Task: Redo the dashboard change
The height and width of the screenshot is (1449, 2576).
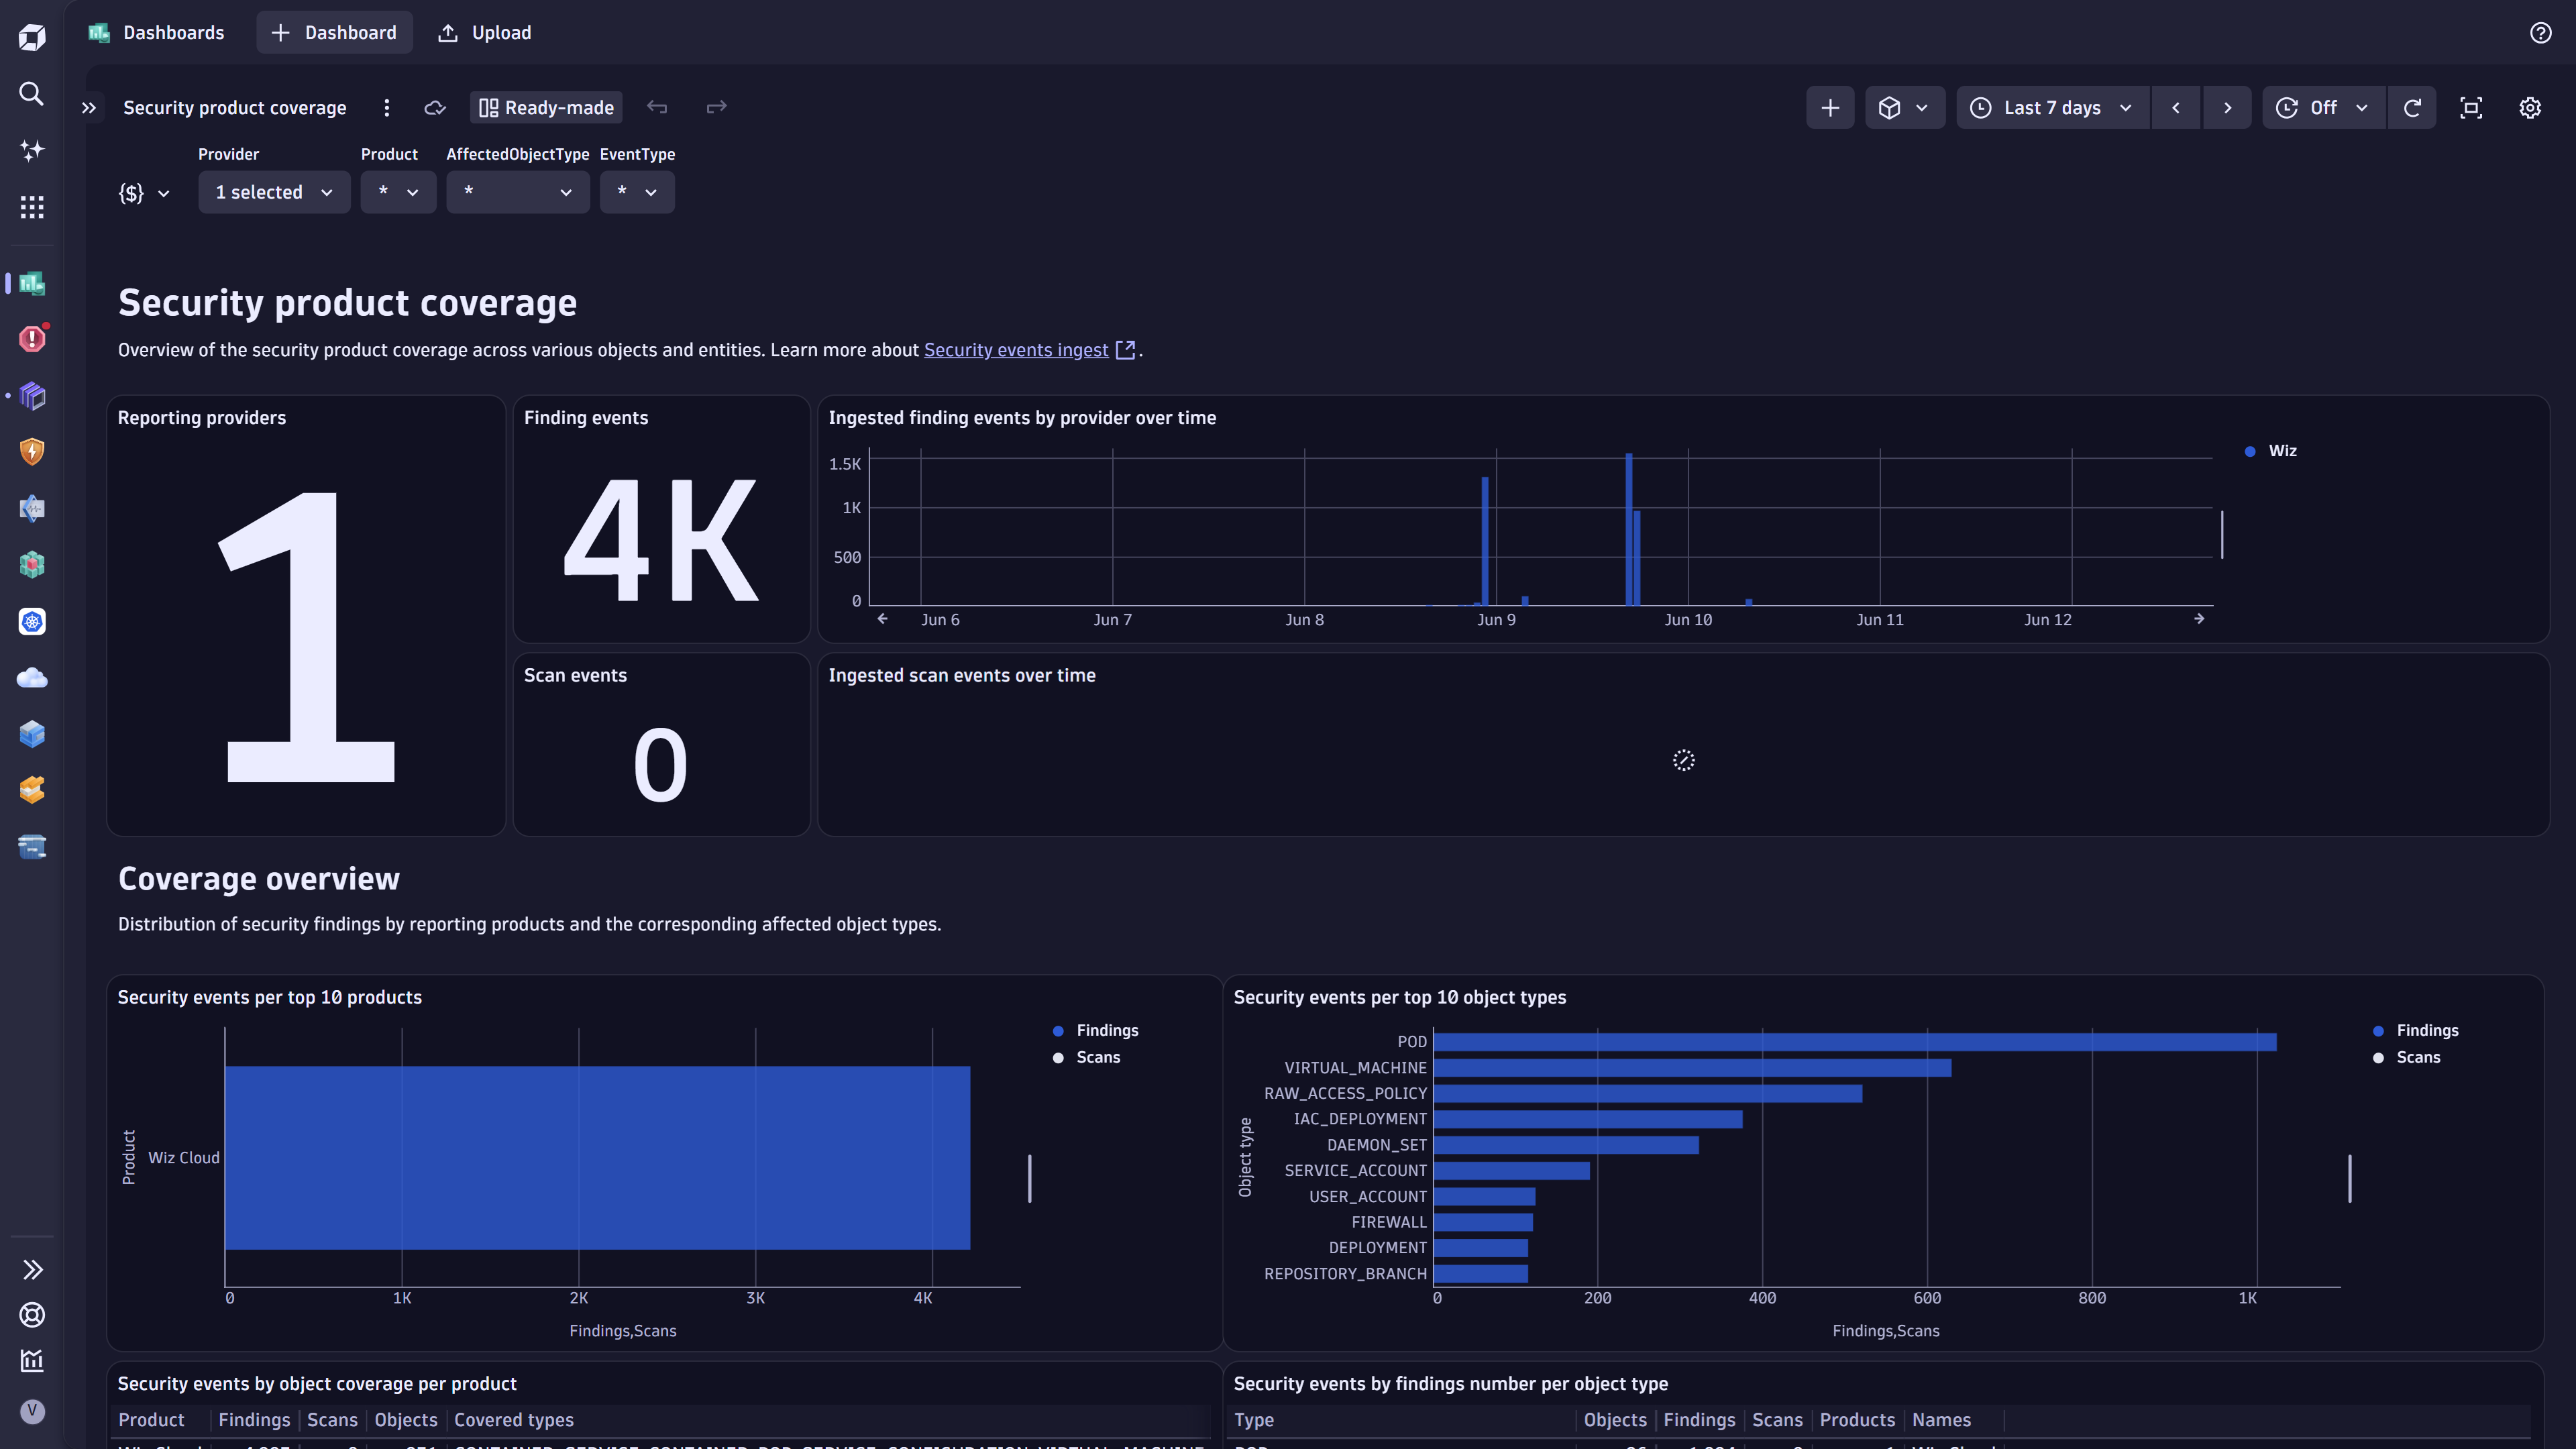Action: click(x=716, y=107)
